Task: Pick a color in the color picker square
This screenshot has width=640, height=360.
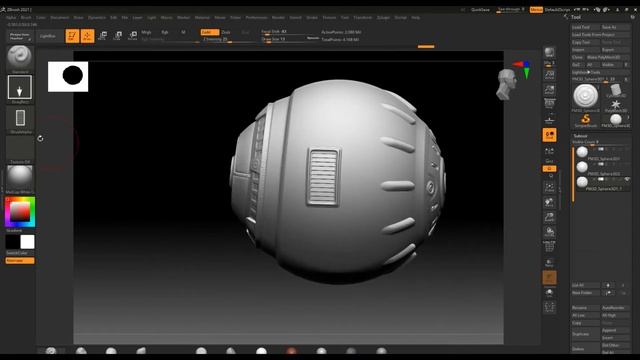Action: (20, 211)
